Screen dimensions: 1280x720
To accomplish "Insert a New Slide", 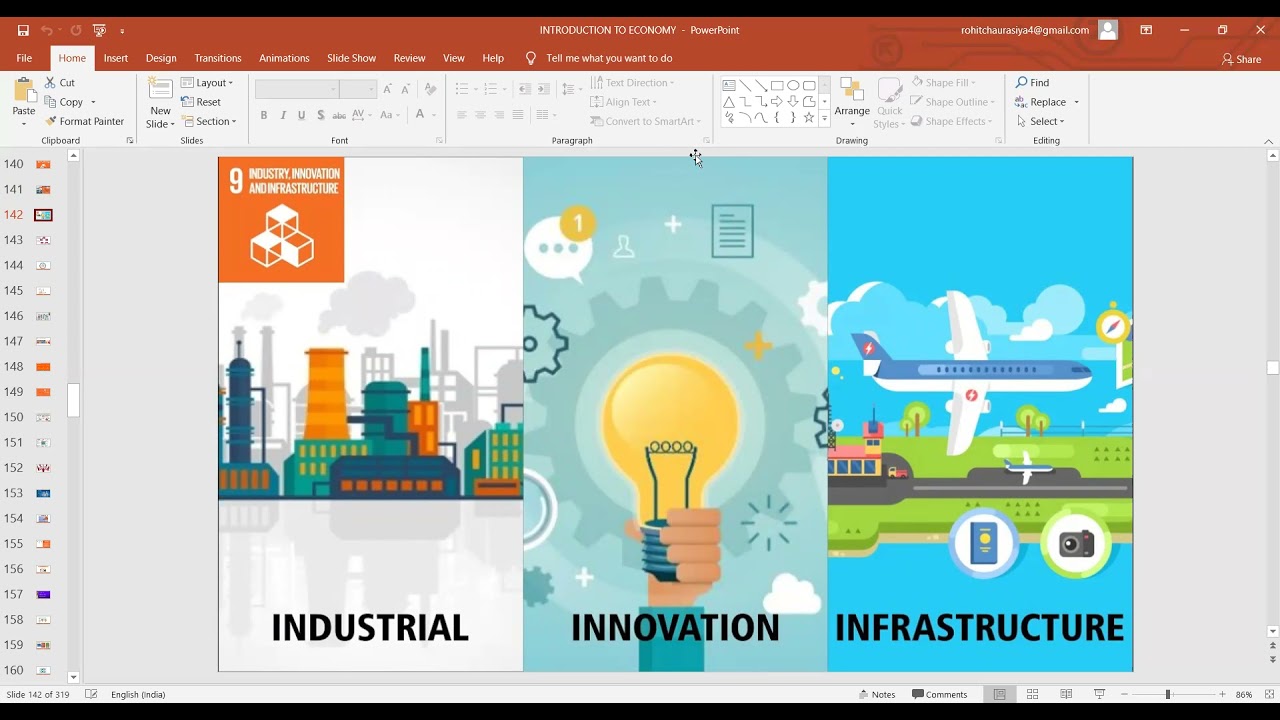I will [x=160, y=103].
